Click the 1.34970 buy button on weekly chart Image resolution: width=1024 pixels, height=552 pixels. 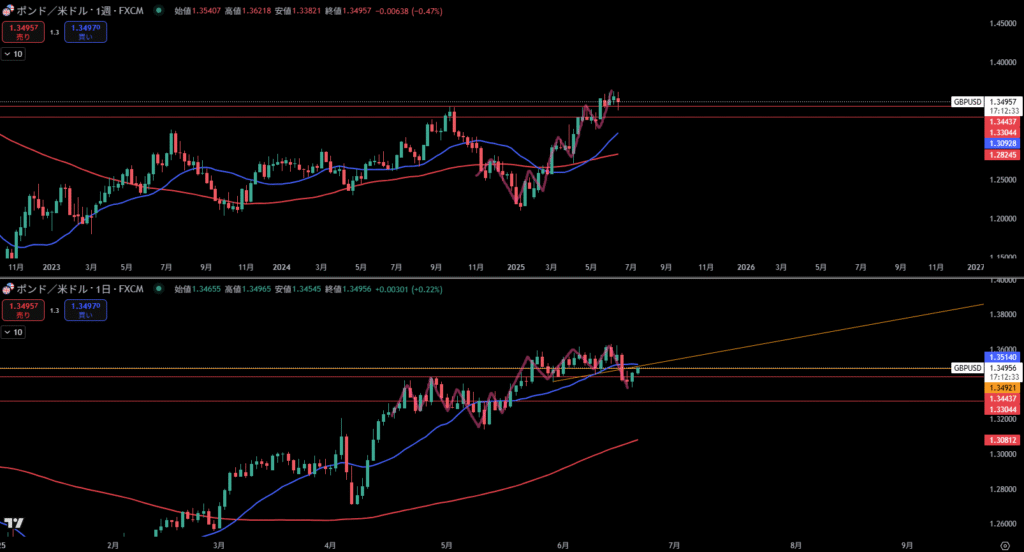point(86,32)
